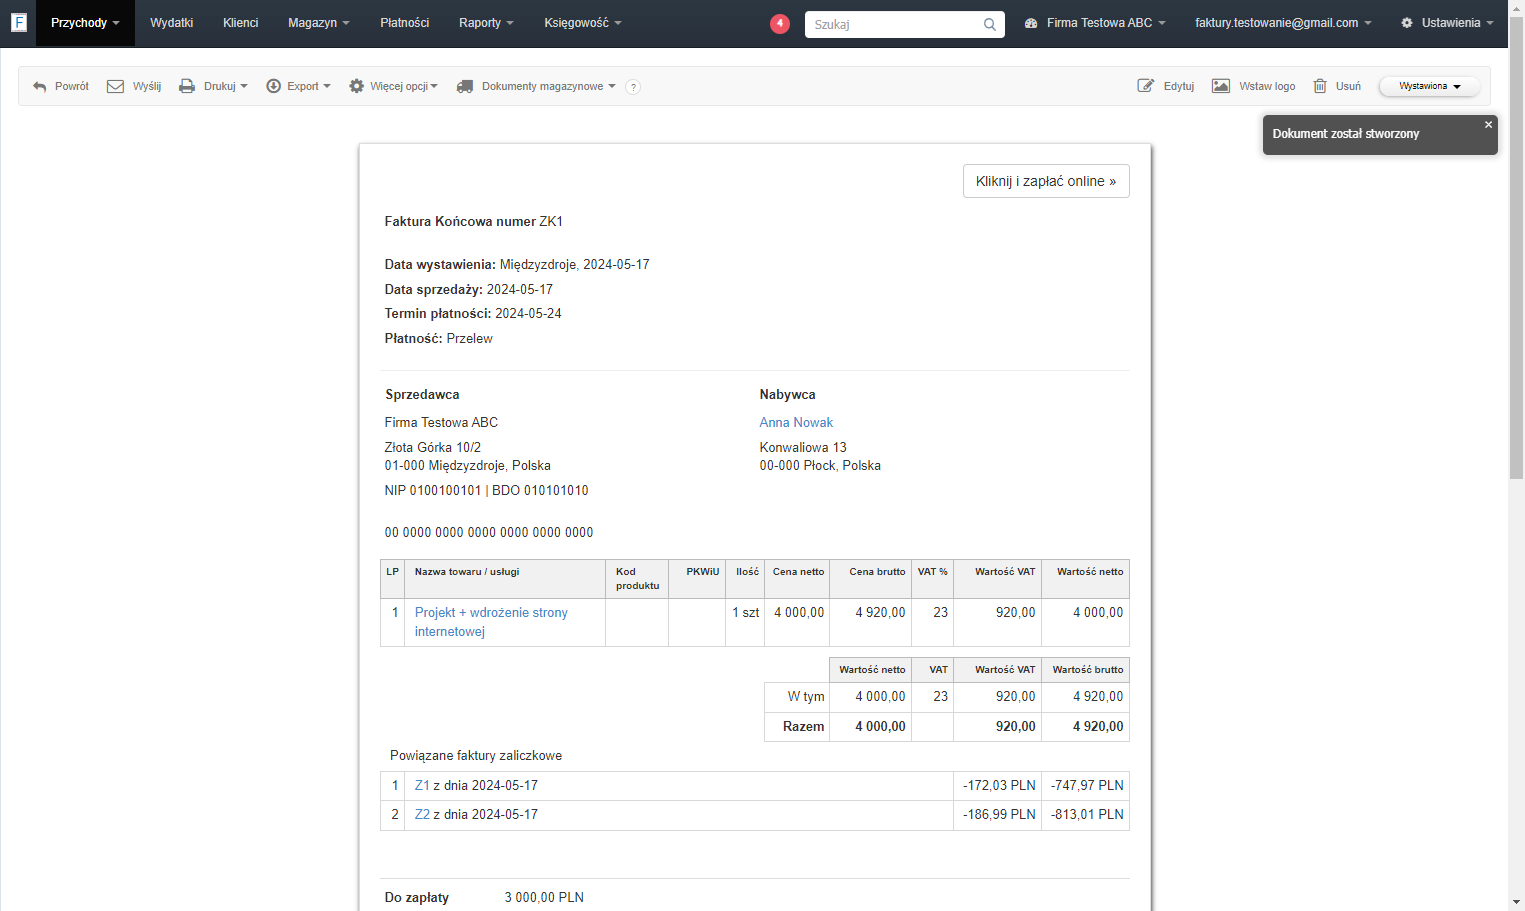The width and height of the screenshot is (1525, 911).
Task: Open Więcej opcji menu
Action: point(393,87)
